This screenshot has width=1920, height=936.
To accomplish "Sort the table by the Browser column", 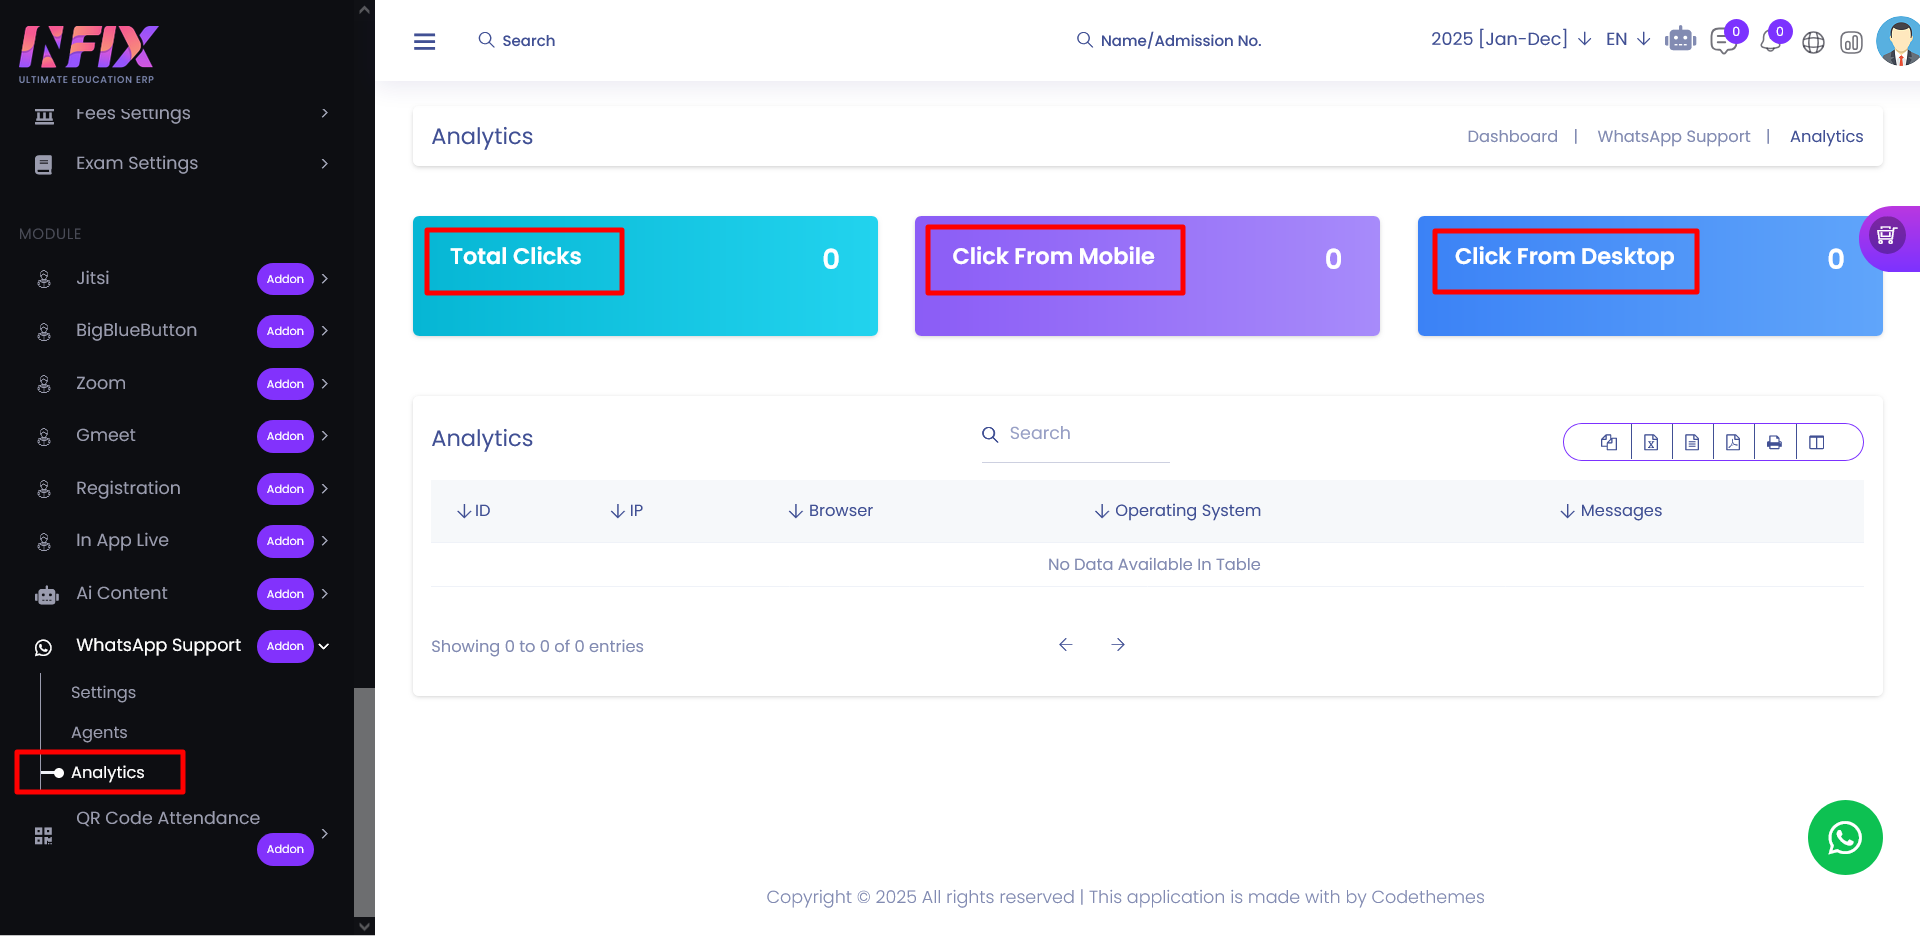I will [830, 511].
